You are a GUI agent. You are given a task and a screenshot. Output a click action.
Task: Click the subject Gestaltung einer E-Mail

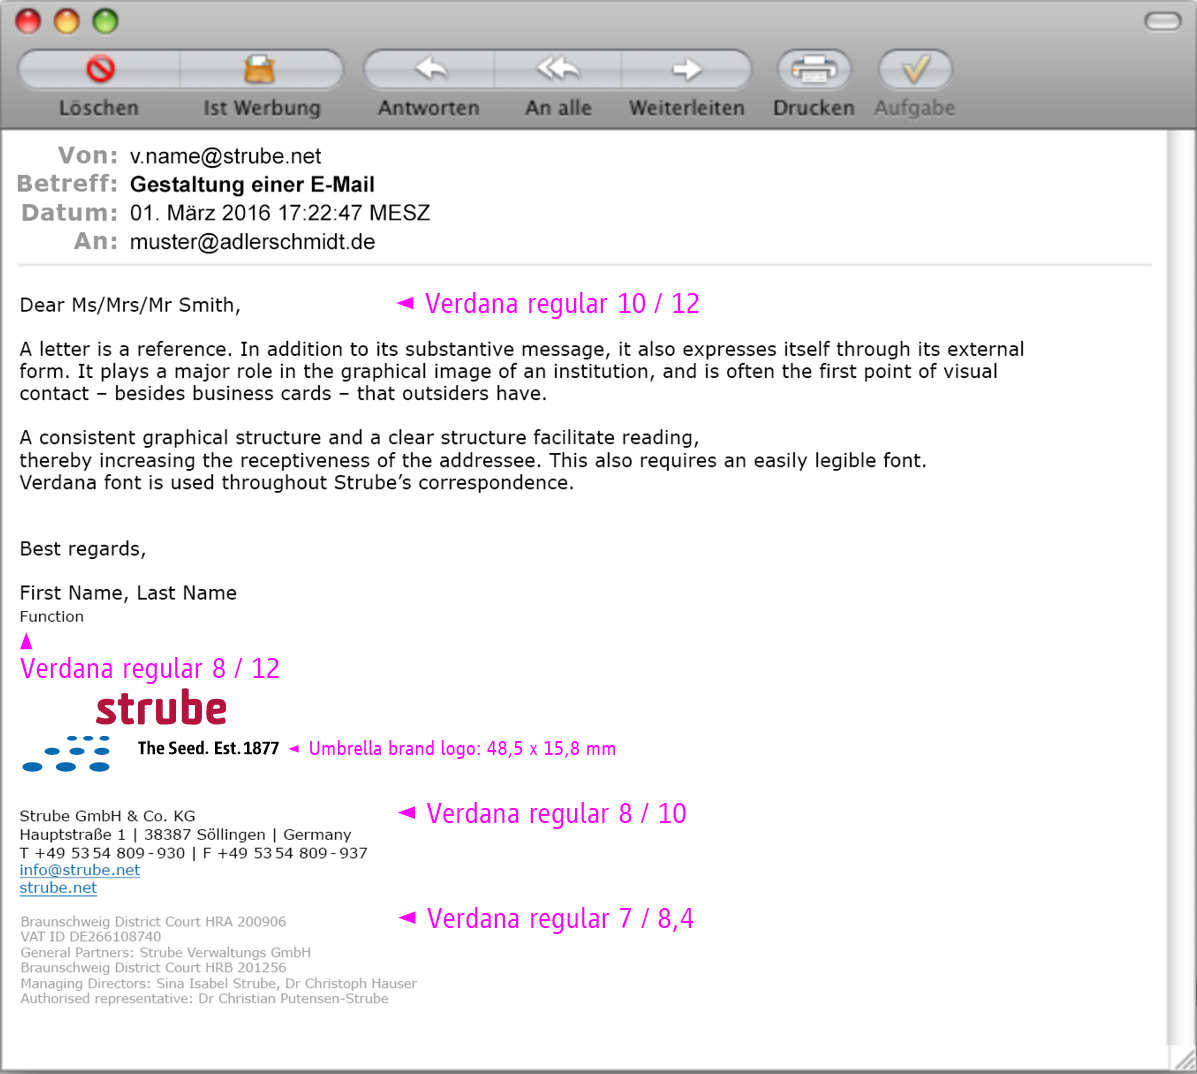pos(252,185)
